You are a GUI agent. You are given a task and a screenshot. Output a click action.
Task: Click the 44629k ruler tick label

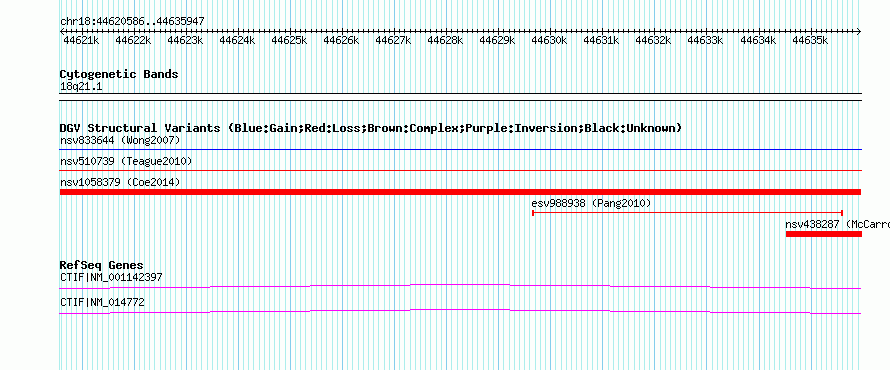498,41
